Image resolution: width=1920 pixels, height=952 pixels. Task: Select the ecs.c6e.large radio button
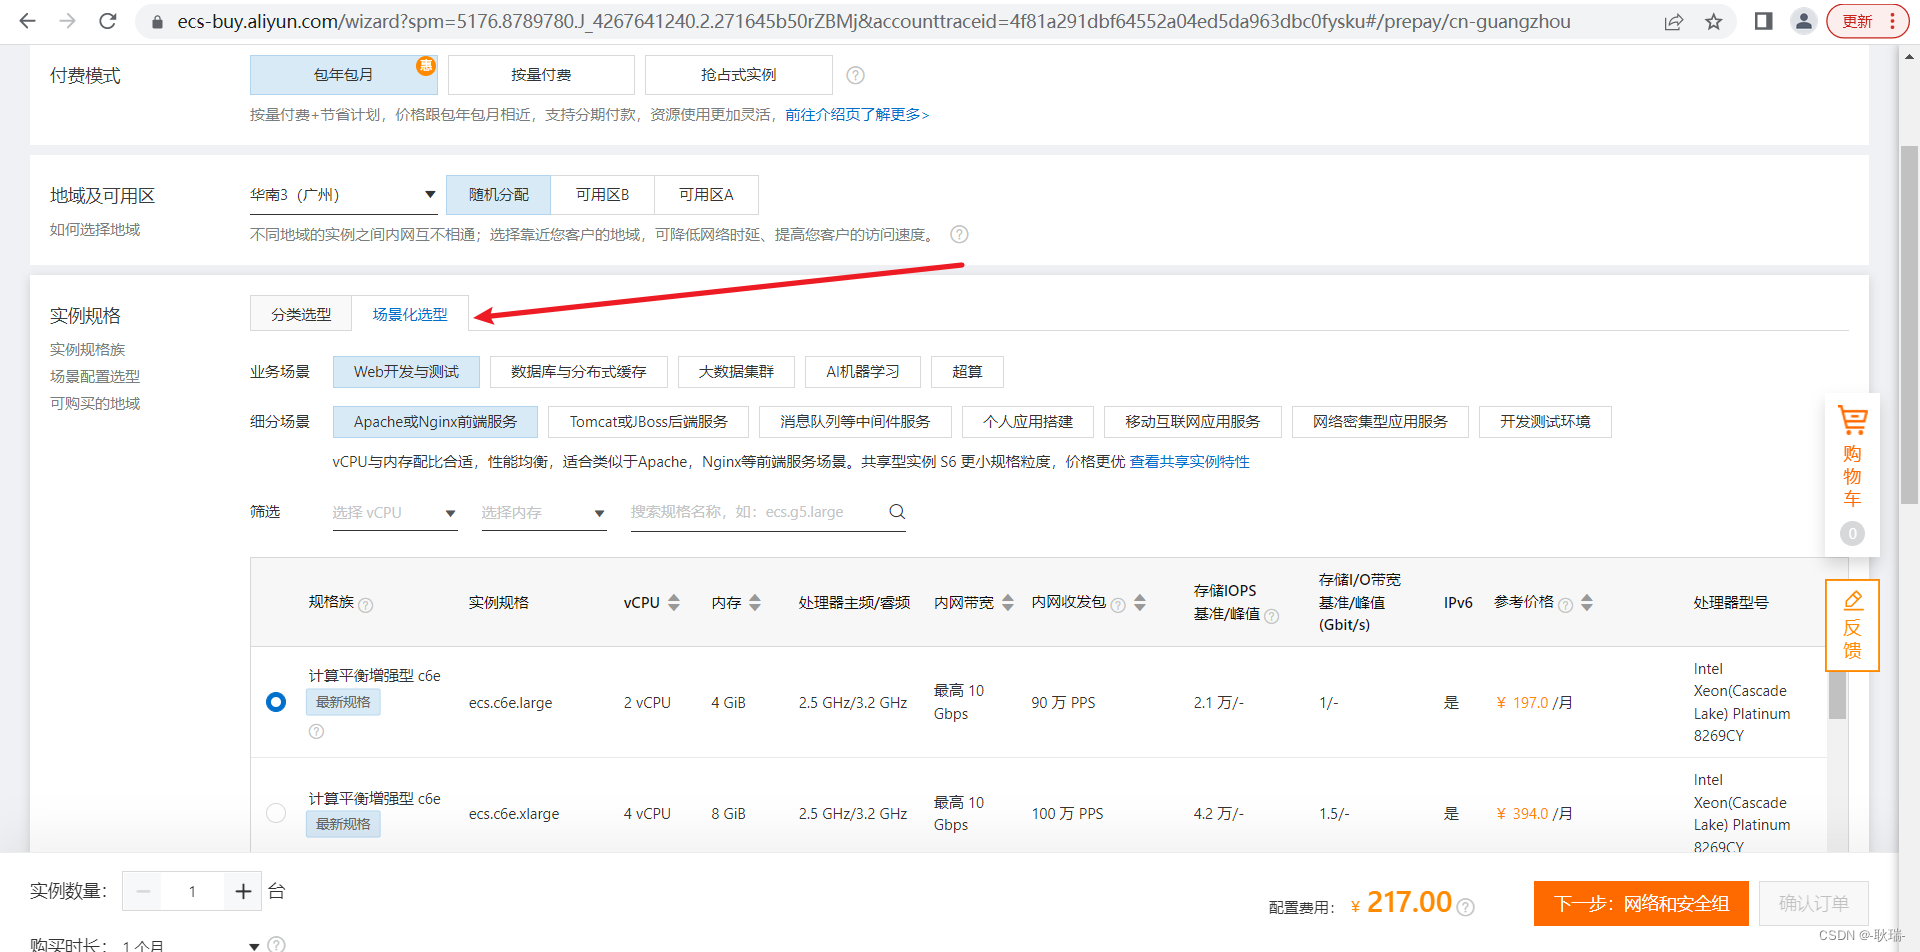click(276, 702)
